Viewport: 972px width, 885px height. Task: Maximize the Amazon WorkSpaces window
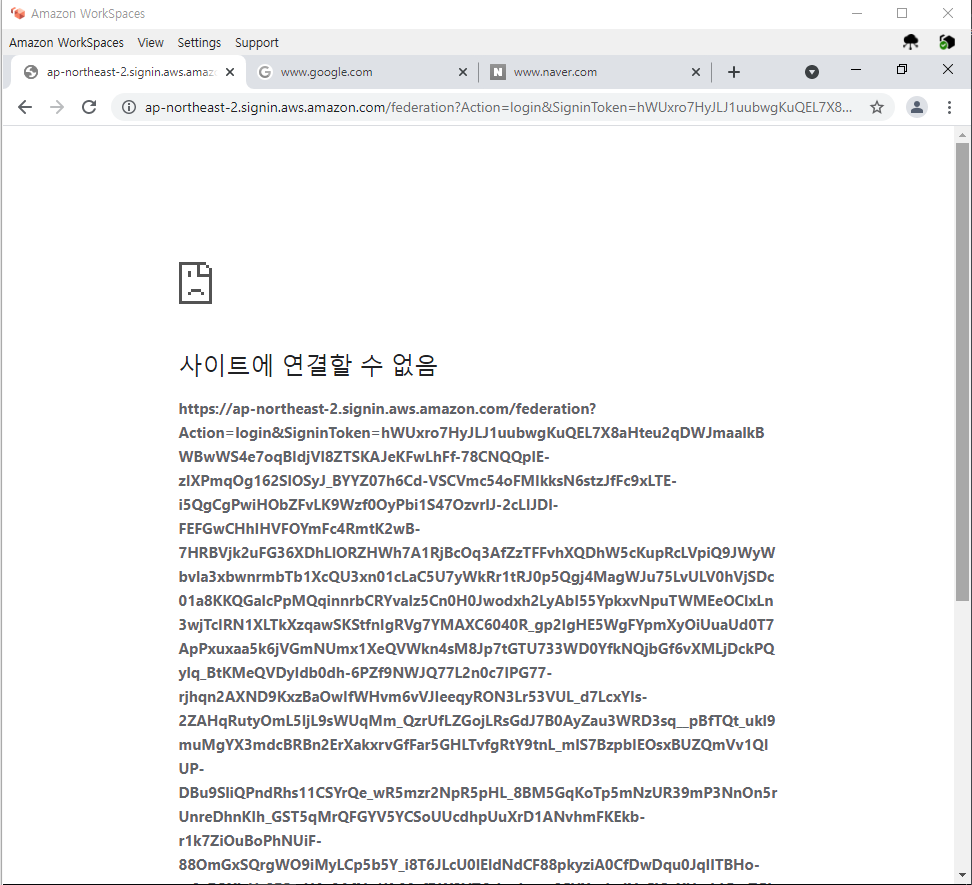click(902, 13)
